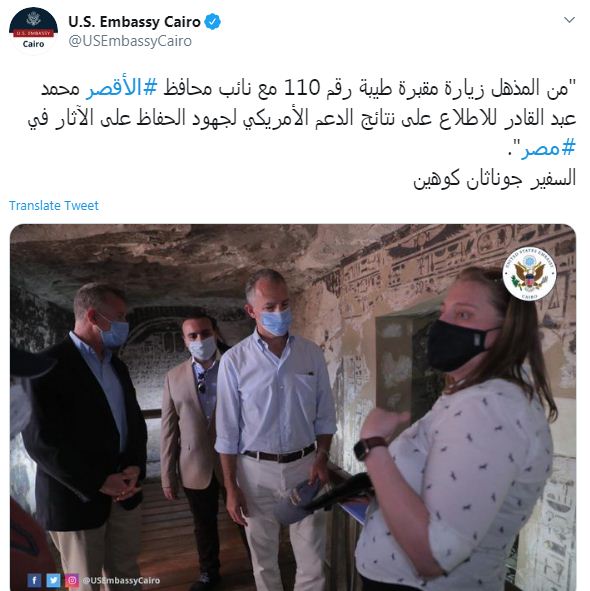Open the U.S. Embassy Cairo display name
Viewport: 590px width, 591px height.
pyautogui.click(x=134, y=22)
